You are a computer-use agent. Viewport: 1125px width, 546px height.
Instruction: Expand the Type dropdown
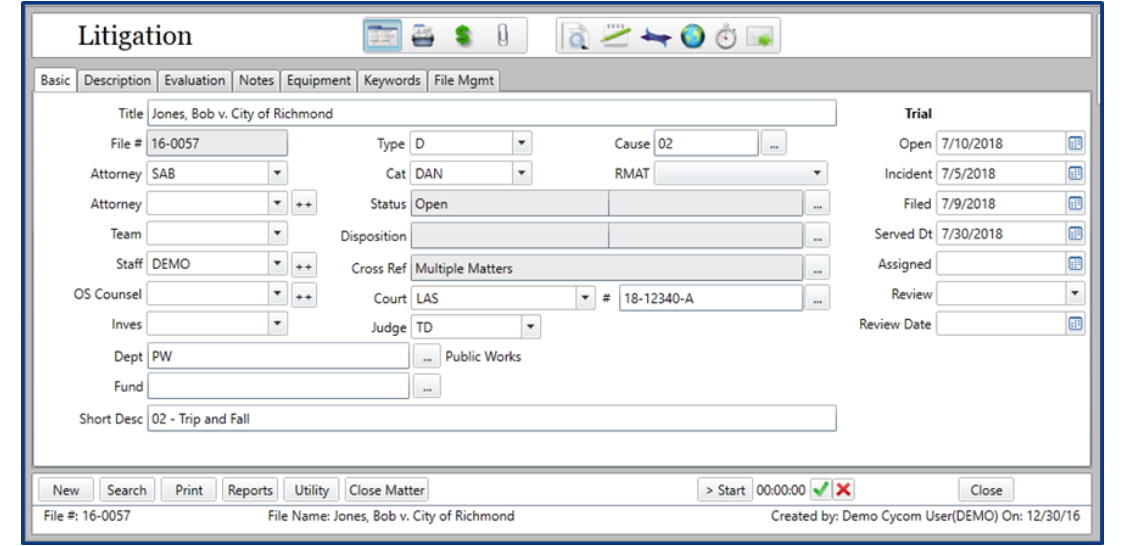pos(522,143)
